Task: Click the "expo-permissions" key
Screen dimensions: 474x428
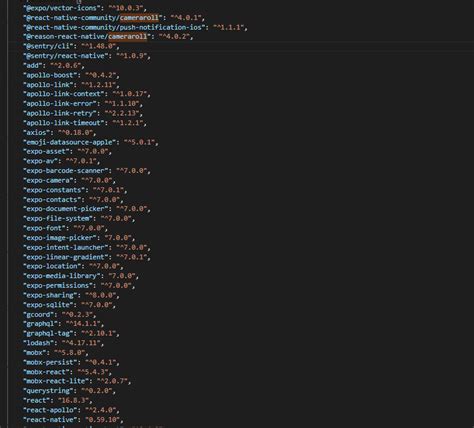Action: click(58, 286)
